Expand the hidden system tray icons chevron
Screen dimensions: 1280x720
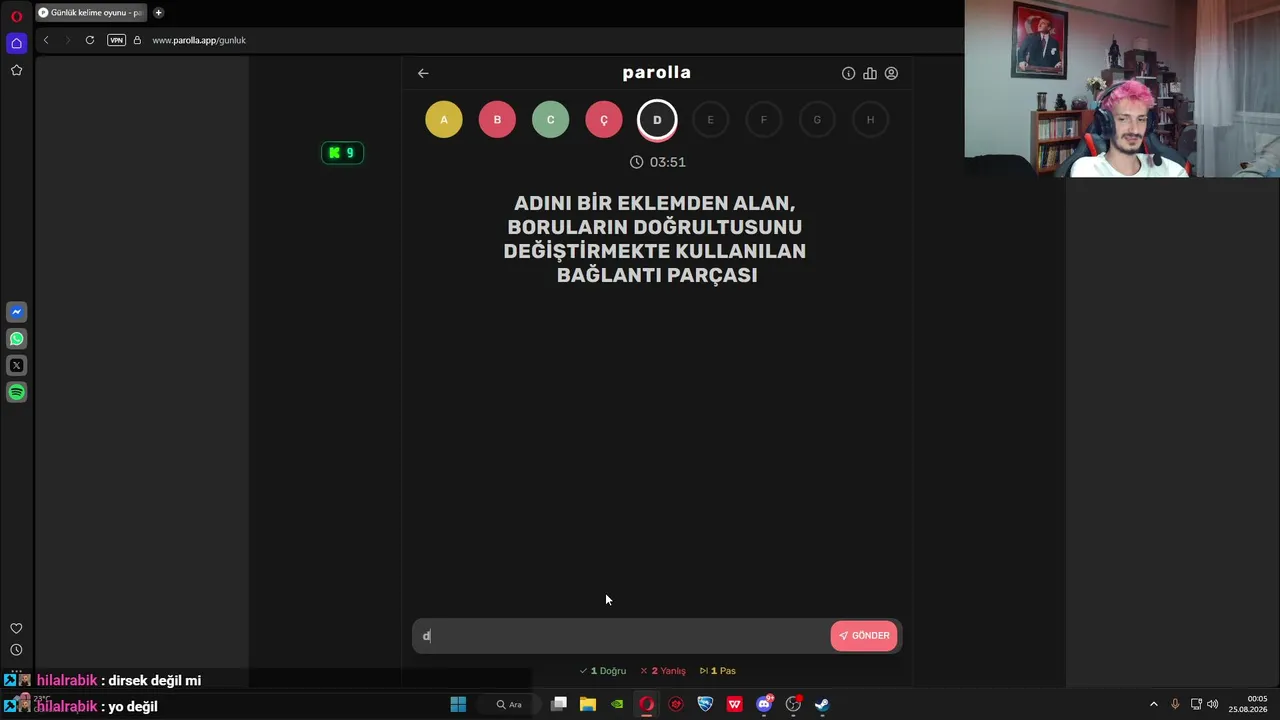1154,704
